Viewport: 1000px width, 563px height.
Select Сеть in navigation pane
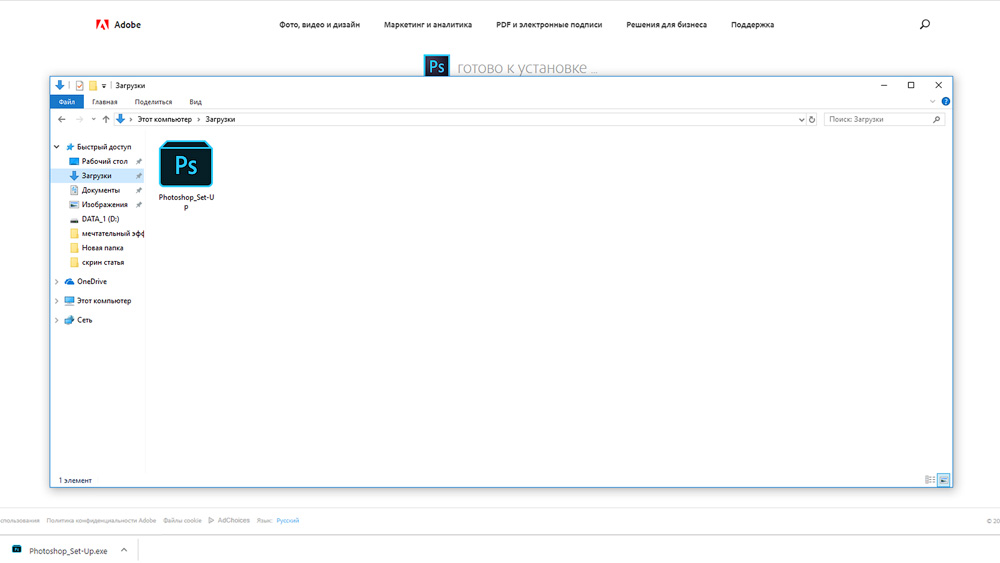(x=84, y=320)
